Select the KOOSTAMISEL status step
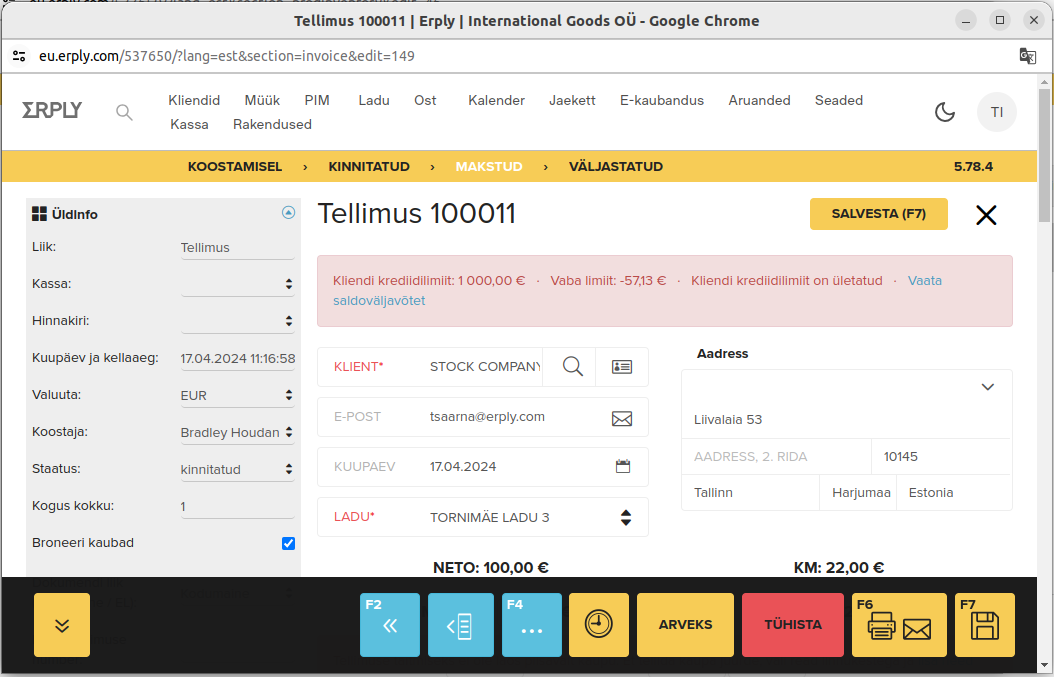This screenshot has width=1054, height=677. point(235,167)
